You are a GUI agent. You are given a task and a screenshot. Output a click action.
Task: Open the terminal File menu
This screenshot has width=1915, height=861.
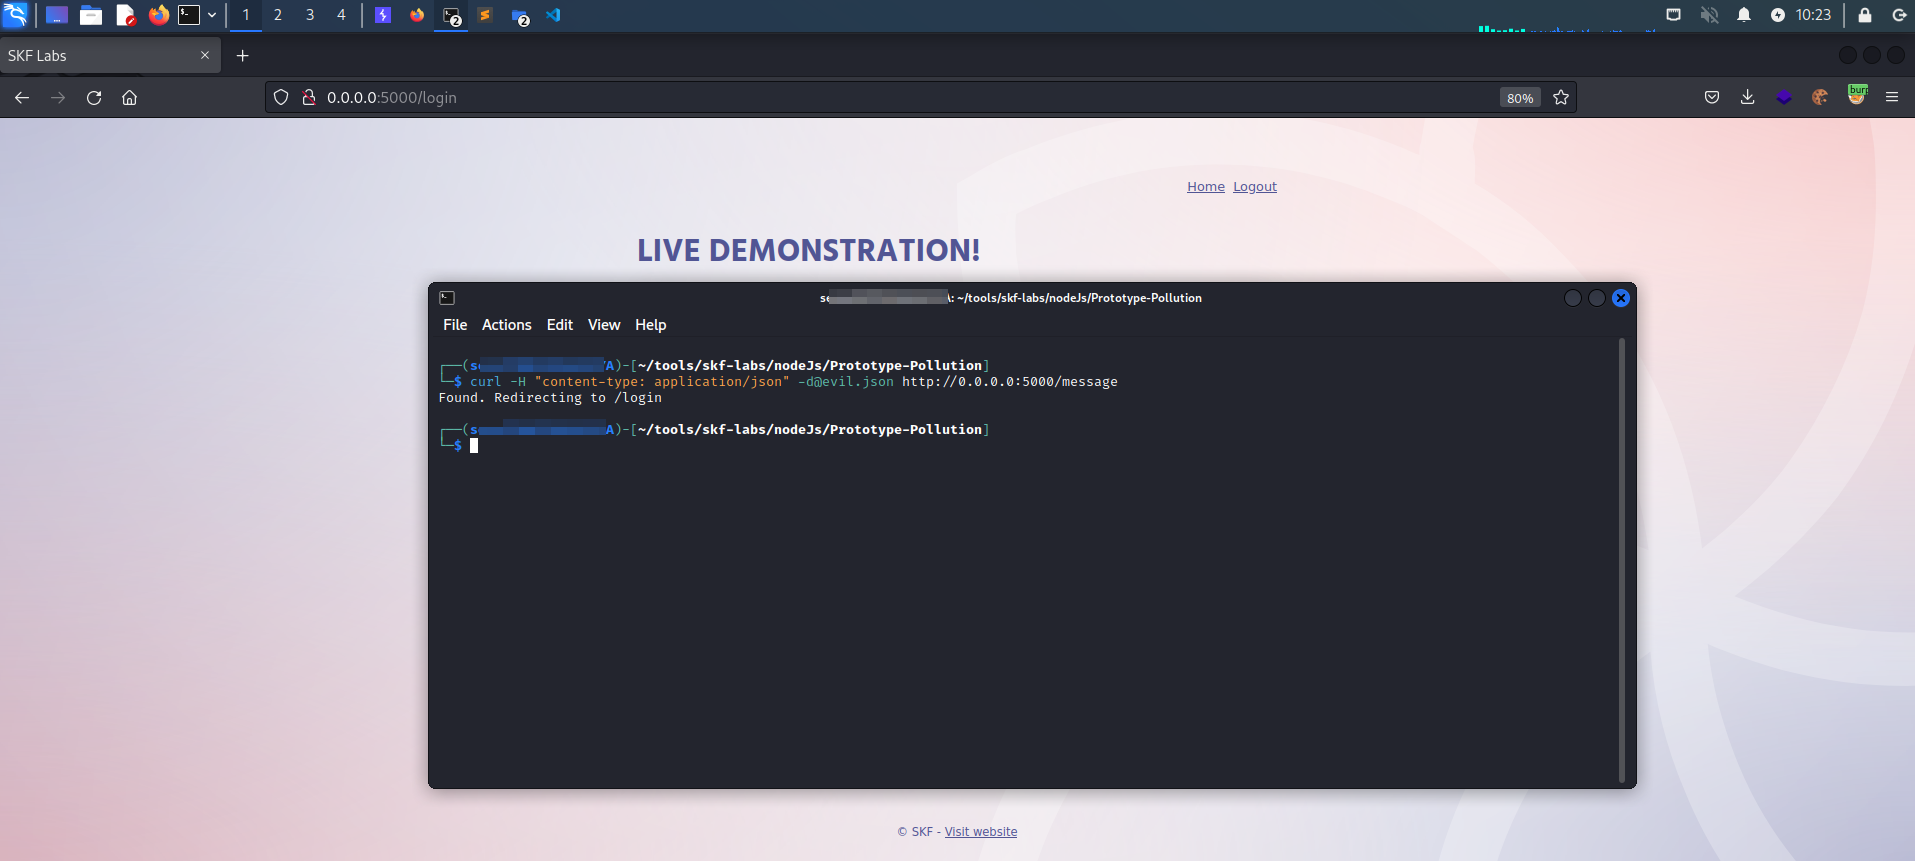455,325
